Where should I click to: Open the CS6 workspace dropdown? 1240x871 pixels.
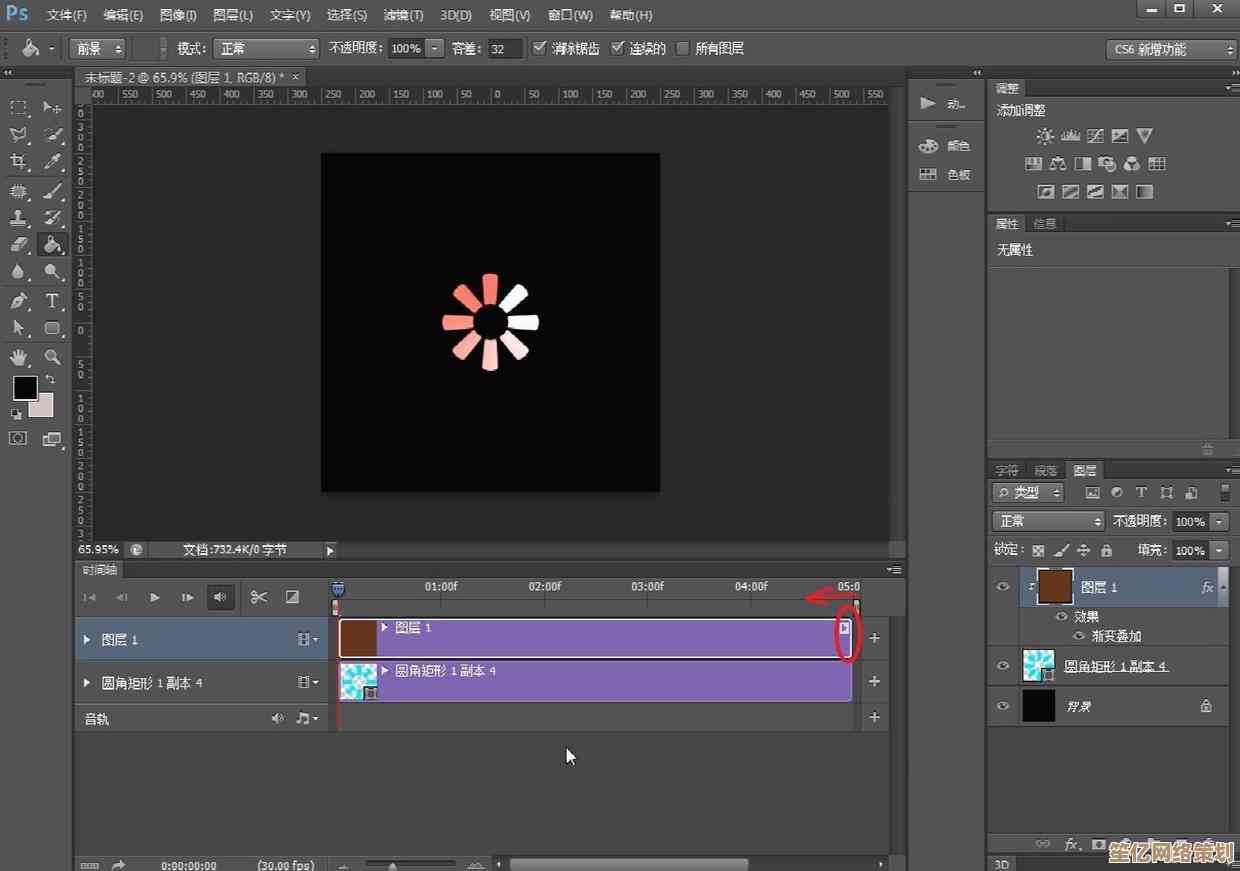(1172, 49)
